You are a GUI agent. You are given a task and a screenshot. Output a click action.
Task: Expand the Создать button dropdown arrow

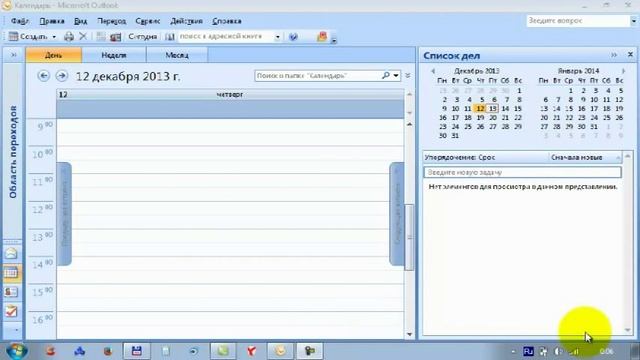(54, 37)
